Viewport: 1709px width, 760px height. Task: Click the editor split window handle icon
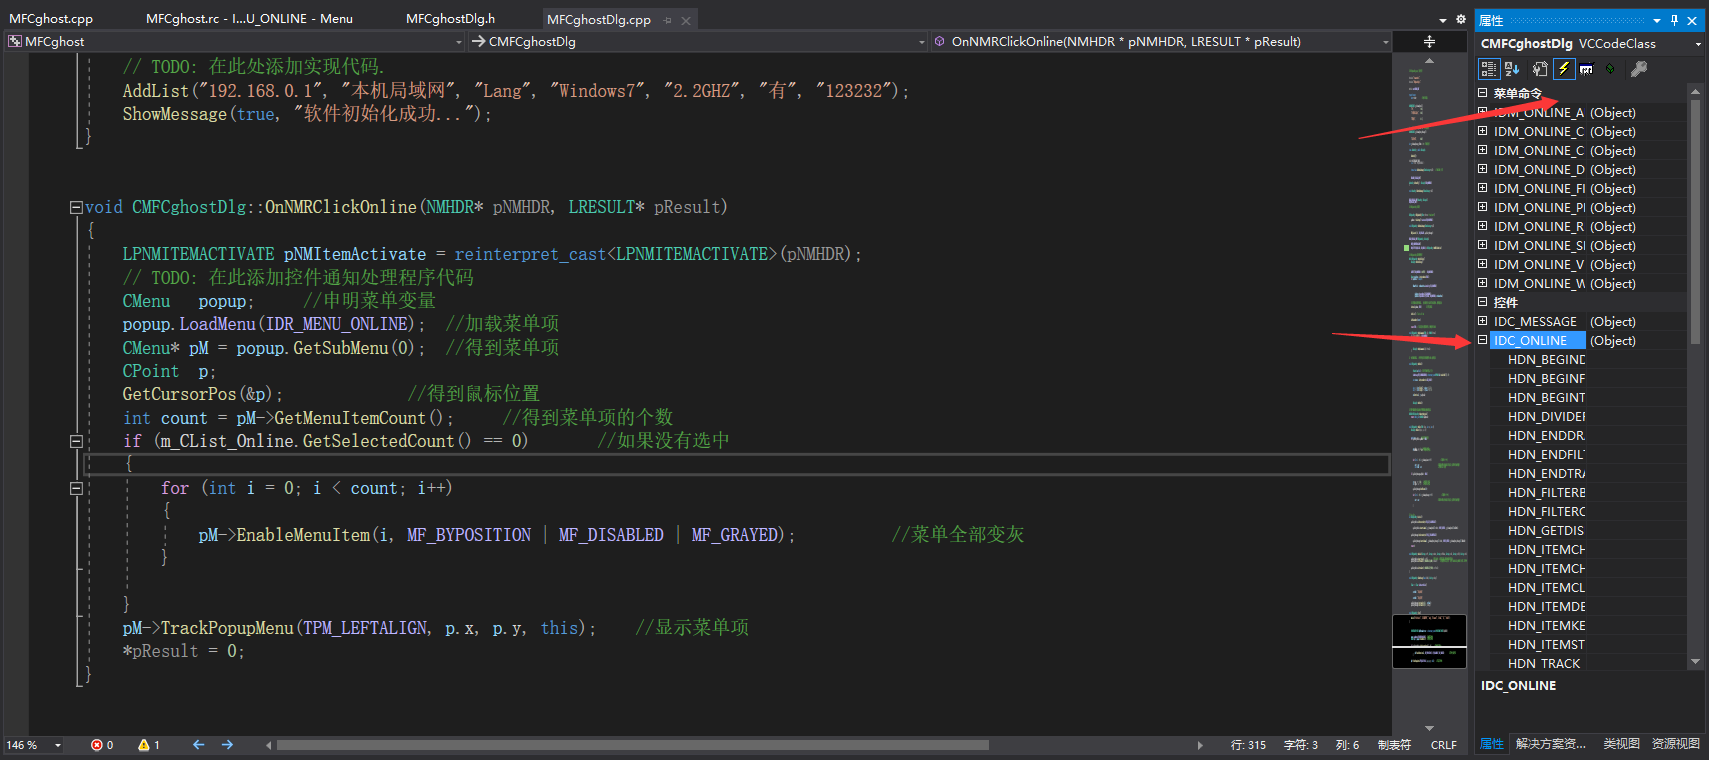click(x=1429, y=42)
